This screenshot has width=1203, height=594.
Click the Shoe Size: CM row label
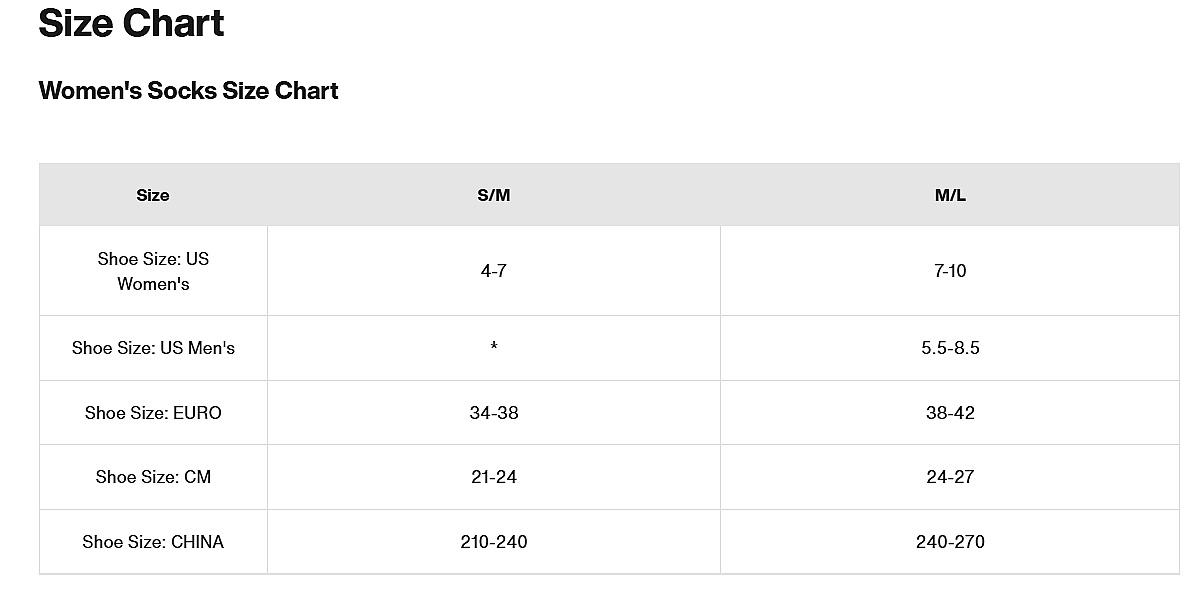pyautogui.click(x=153, y=477)
